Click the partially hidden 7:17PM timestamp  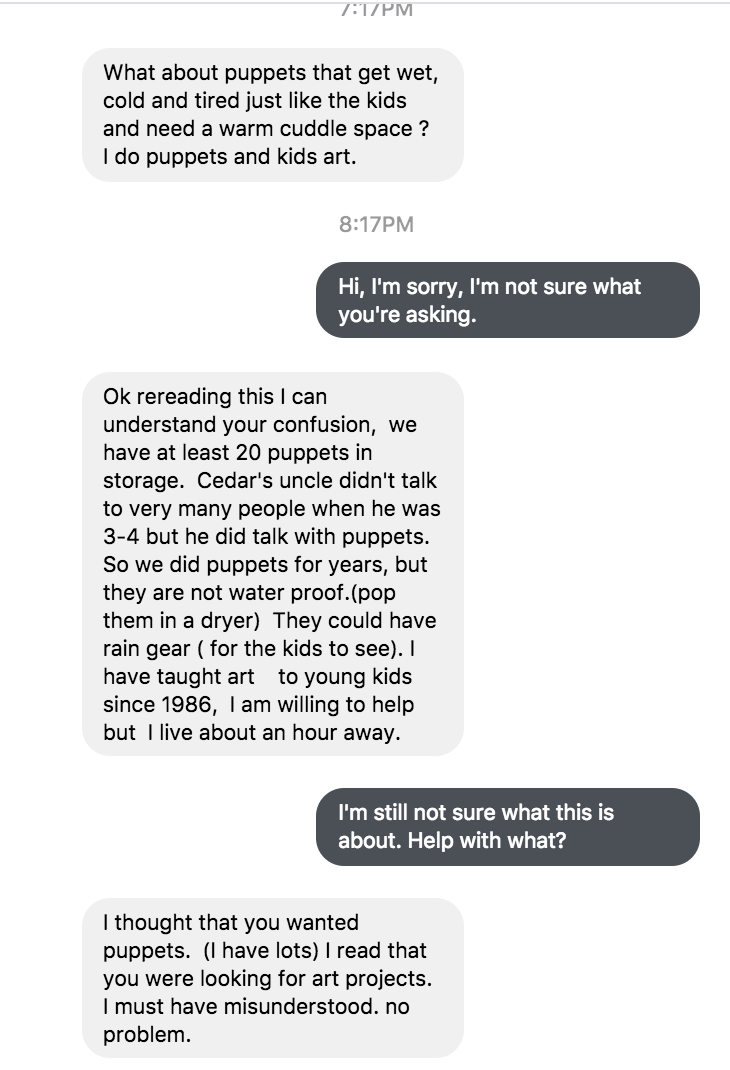coord(377,9)
